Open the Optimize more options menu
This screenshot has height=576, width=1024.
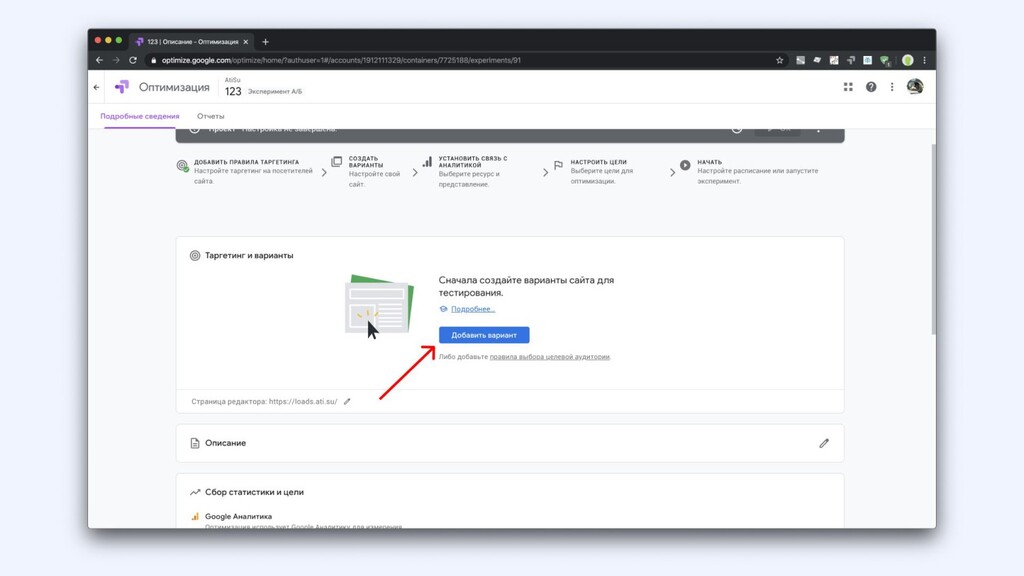tap(892, 87)
